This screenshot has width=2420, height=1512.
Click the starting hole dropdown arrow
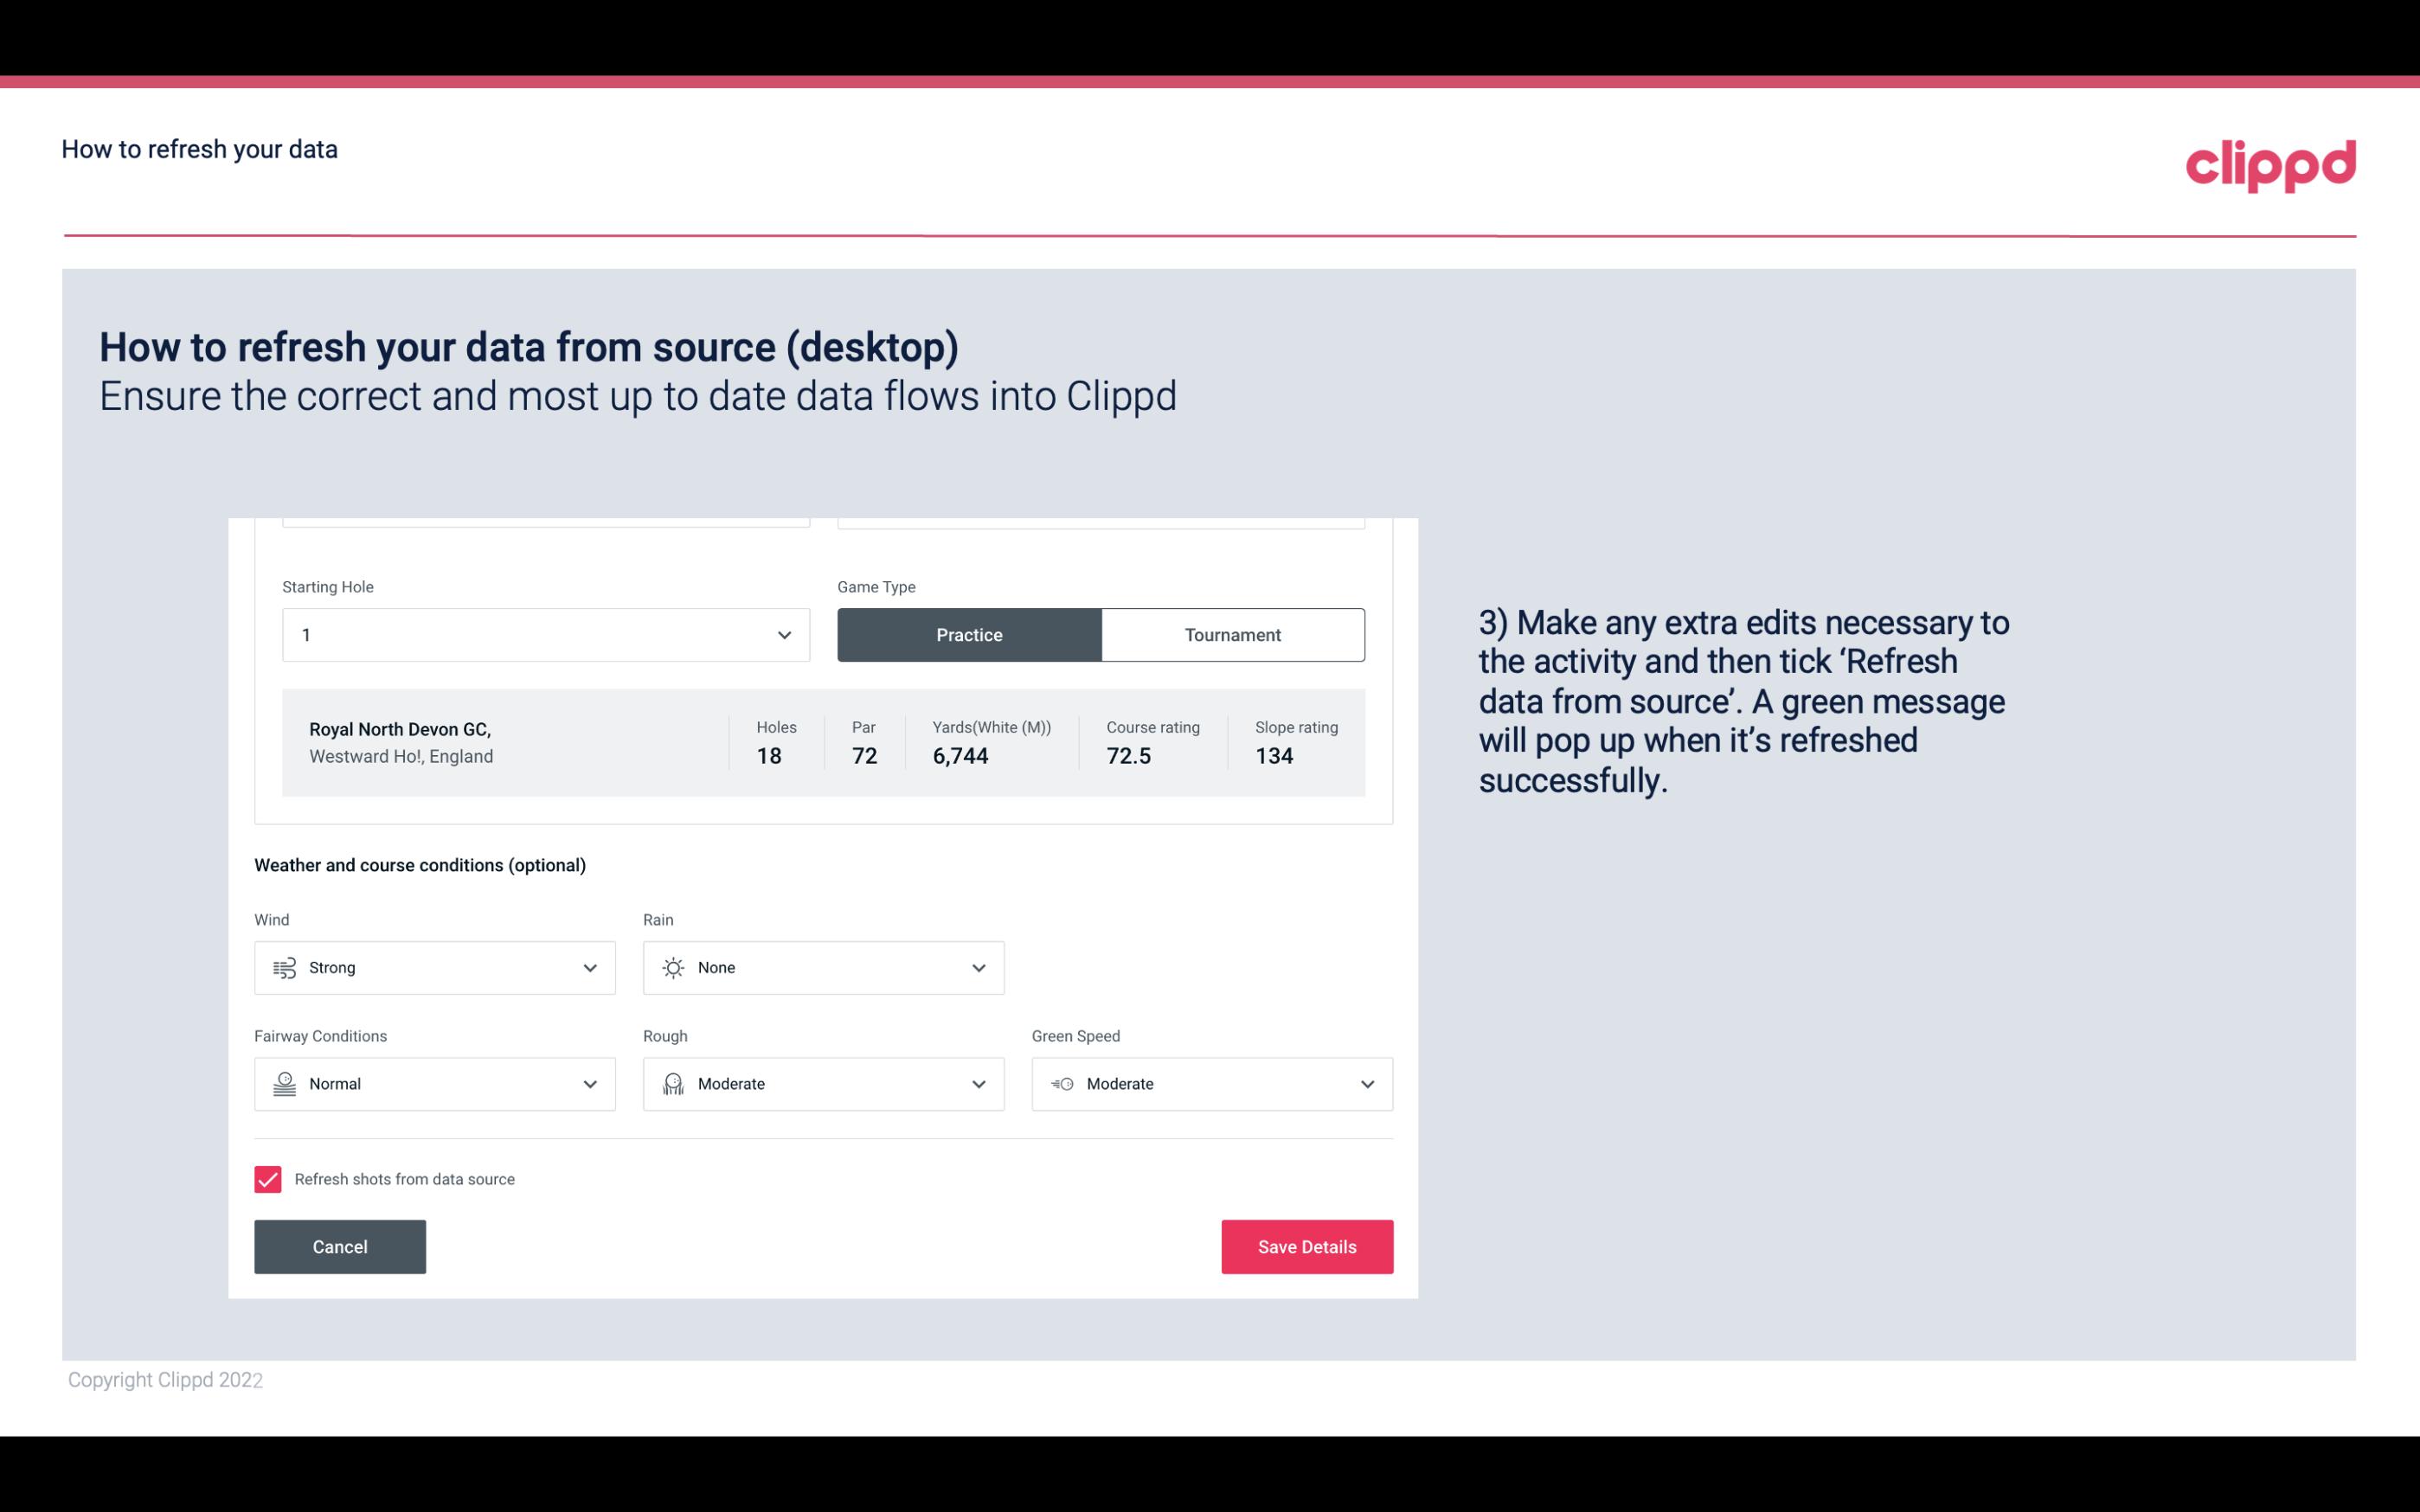(784, 634)
